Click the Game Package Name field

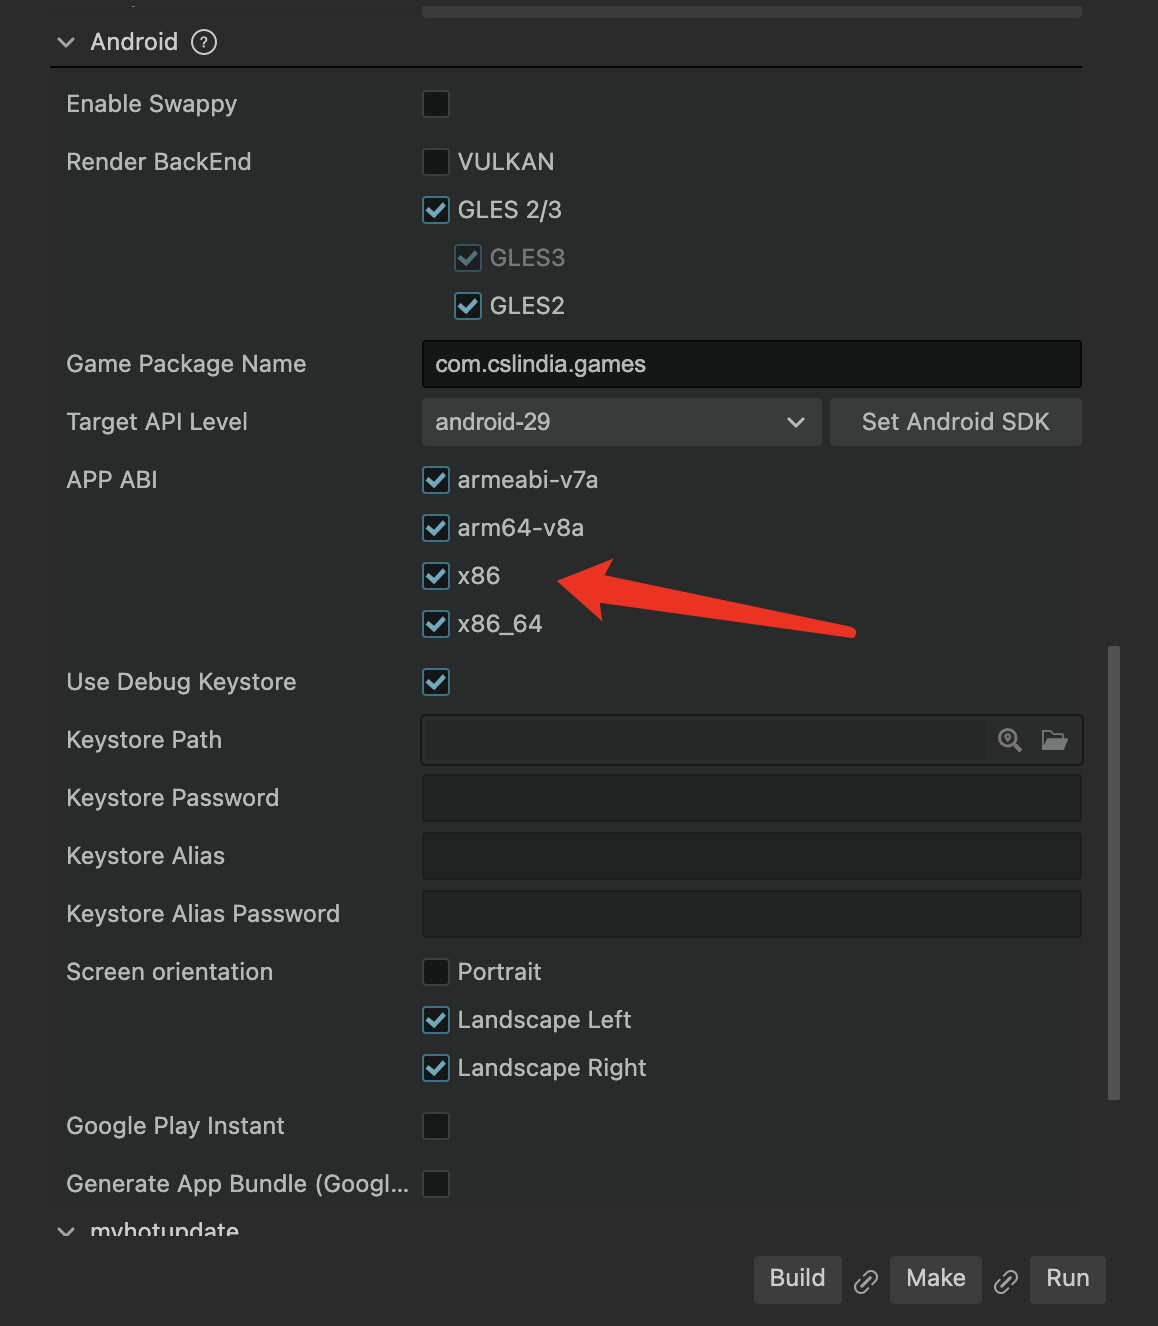(751, 364)
